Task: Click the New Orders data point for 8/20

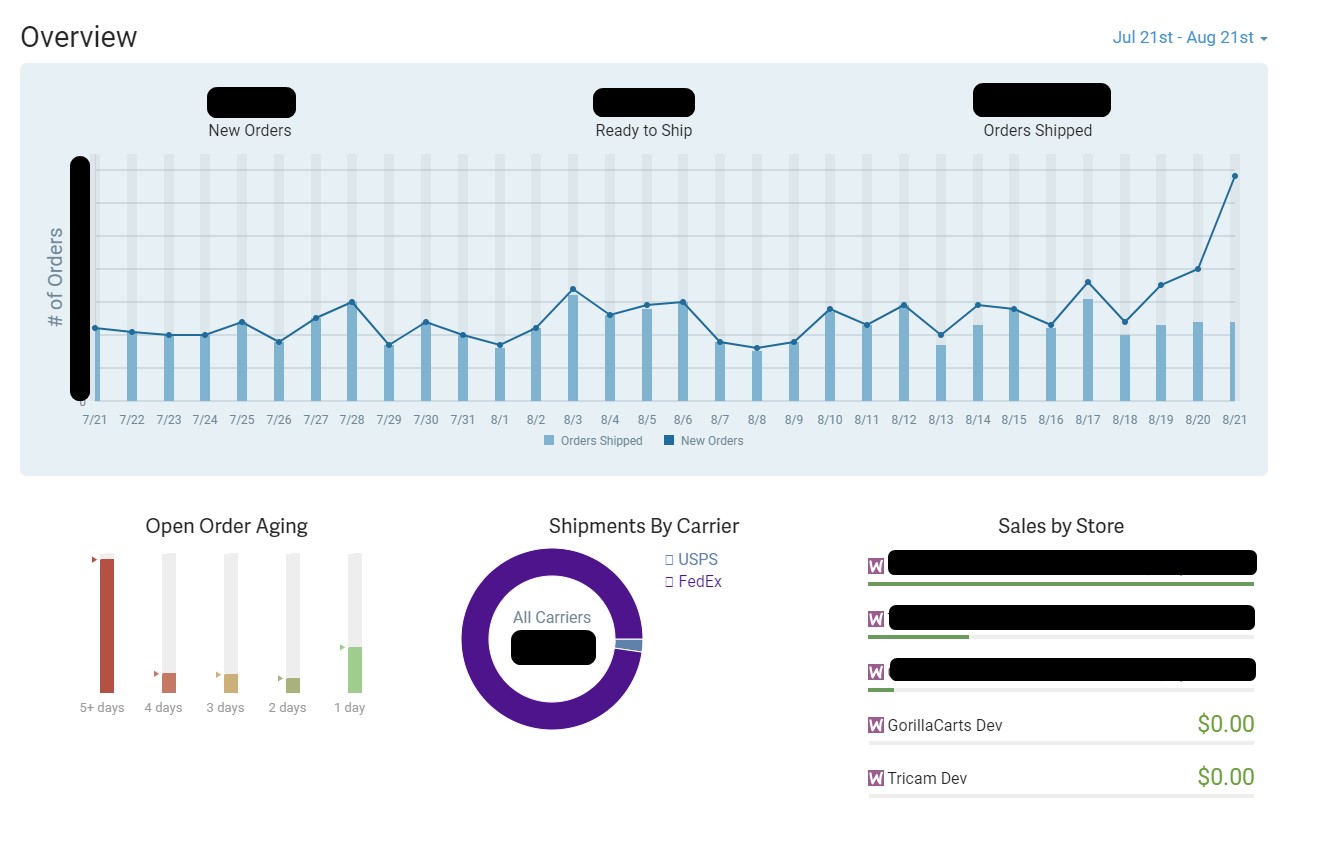Action: (x=1198, y=269)
